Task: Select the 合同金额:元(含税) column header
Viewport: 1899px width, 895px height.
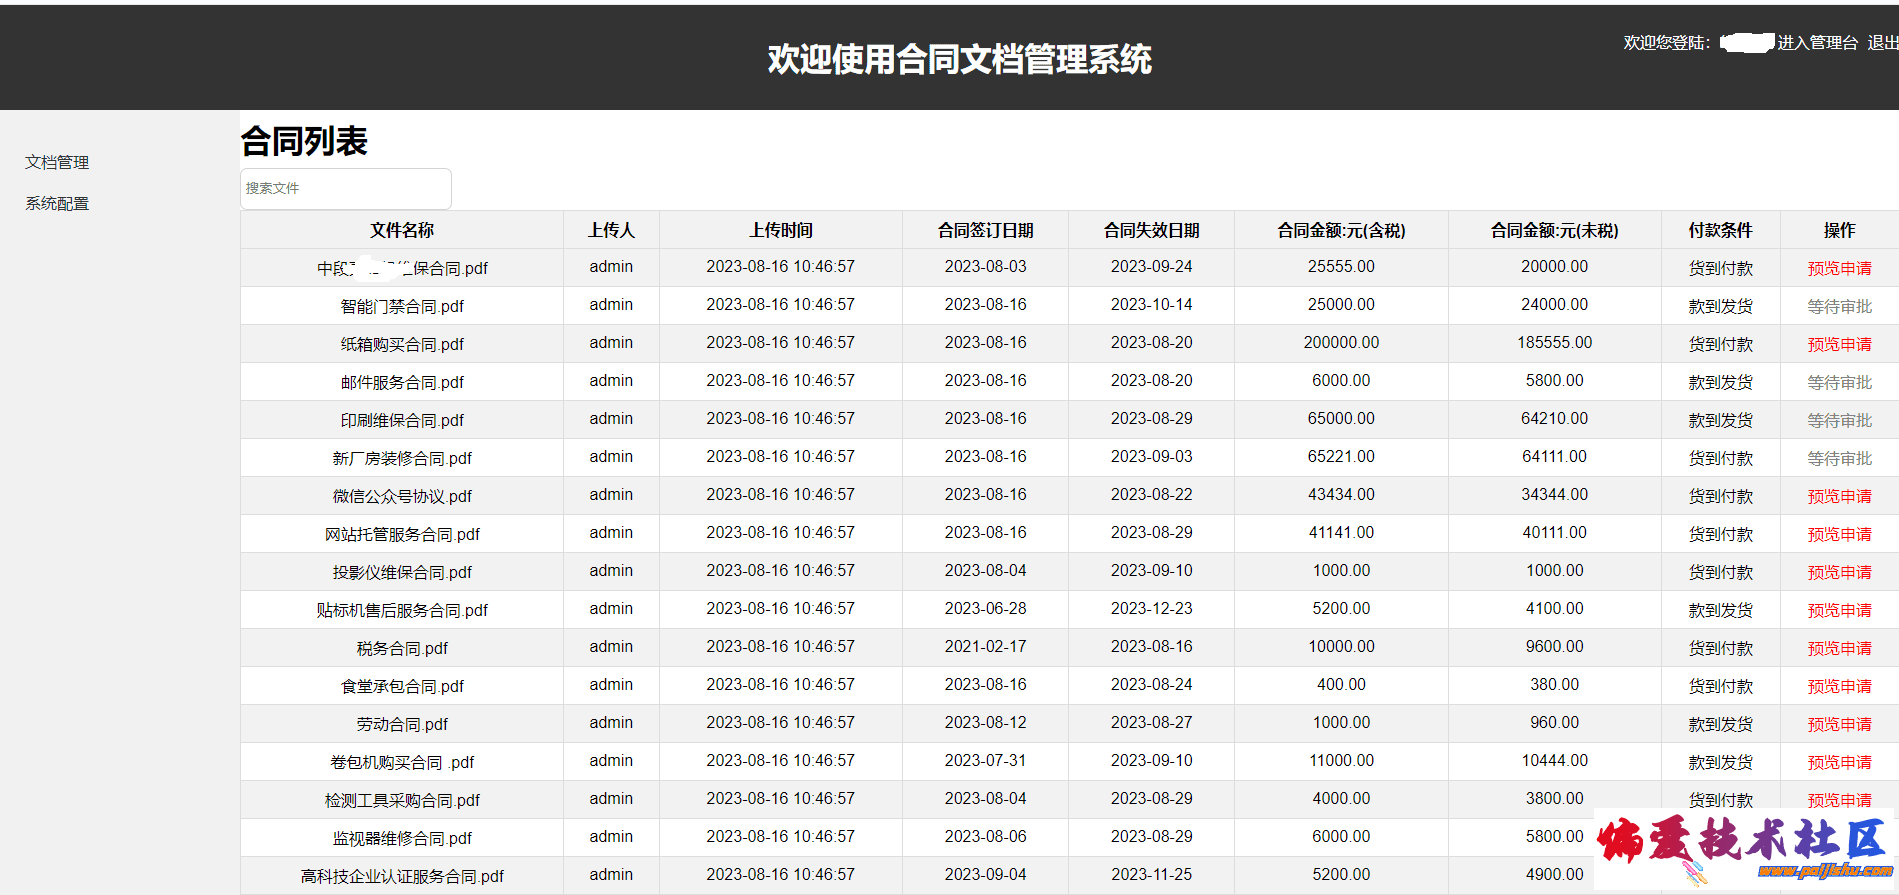Action: 1341,230
